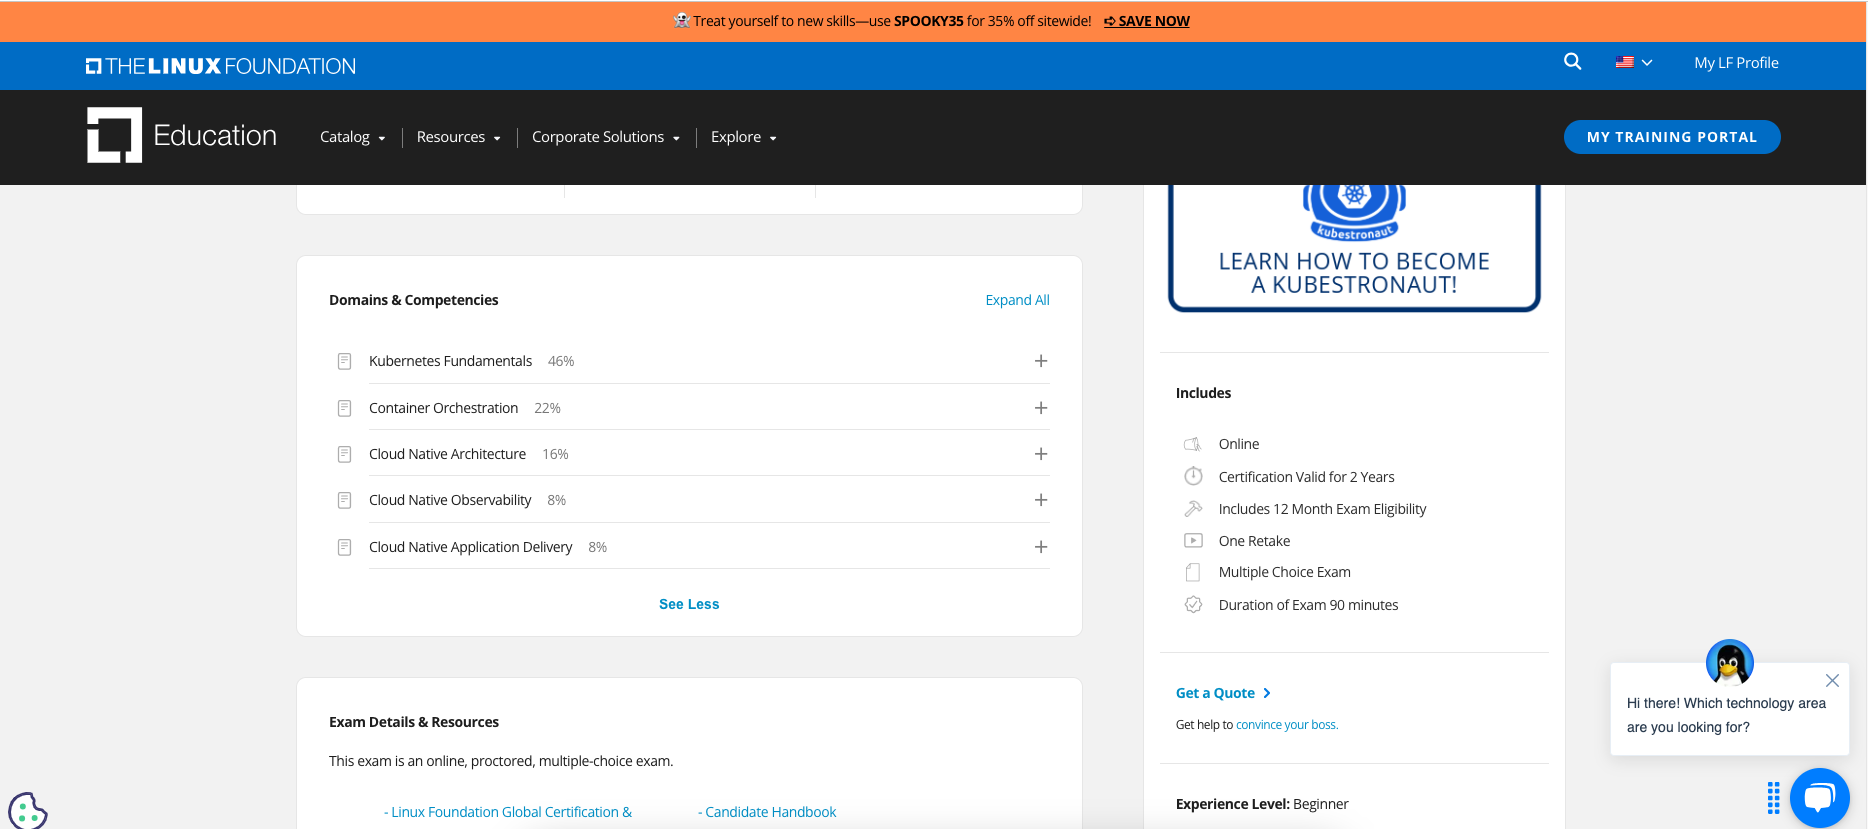Click Certification Valid for 2 Years text
1868x829 pixels.
point(1306,477)
